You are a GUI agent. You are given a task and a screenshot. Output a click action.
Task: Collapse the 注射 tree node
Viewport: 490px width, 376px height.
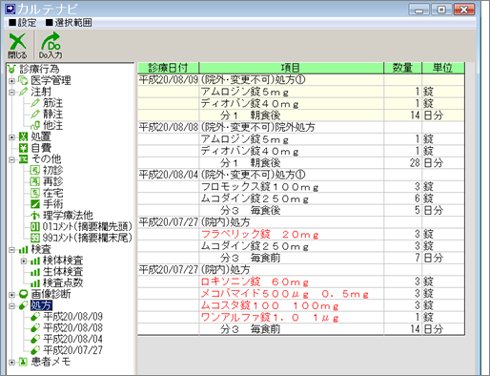[12, 92]
